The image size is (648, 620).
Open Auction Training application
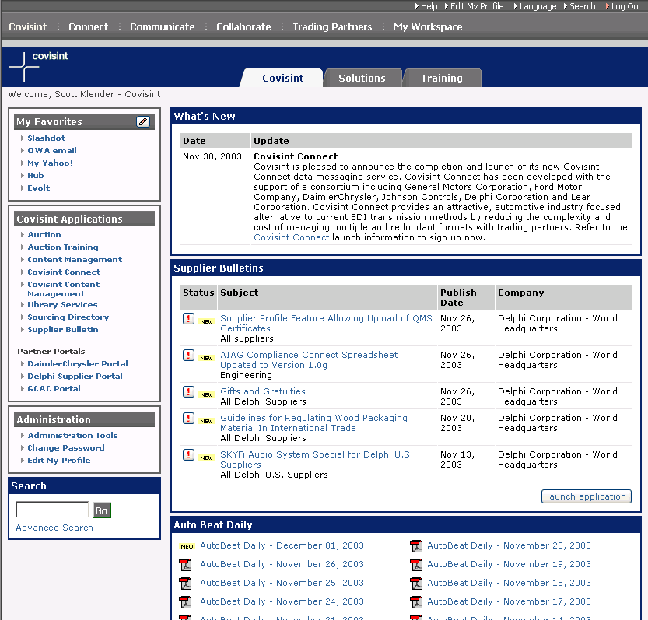point(63,247)
